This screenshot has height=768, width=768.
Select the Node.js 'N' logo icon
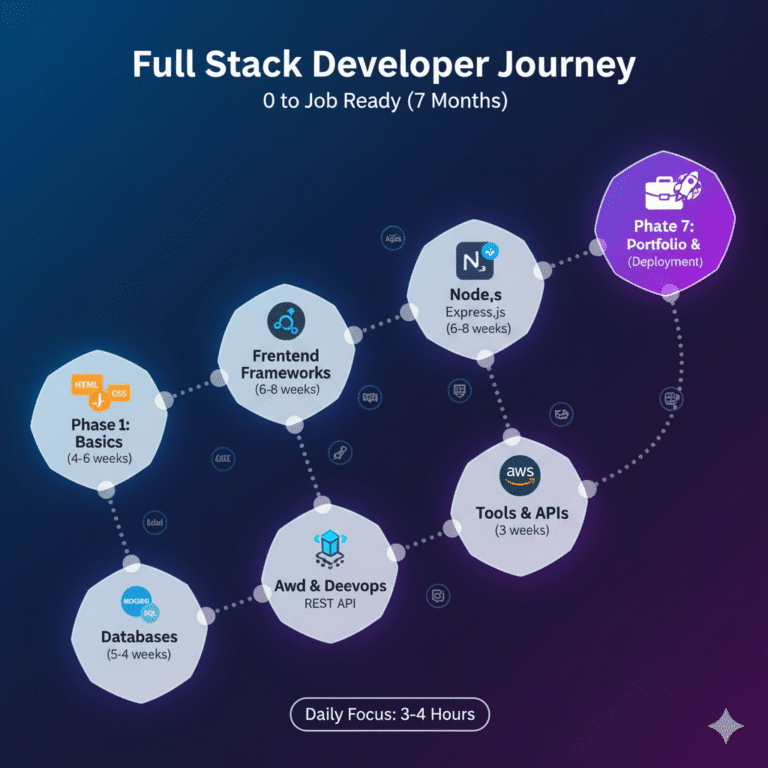coord(475,259)
